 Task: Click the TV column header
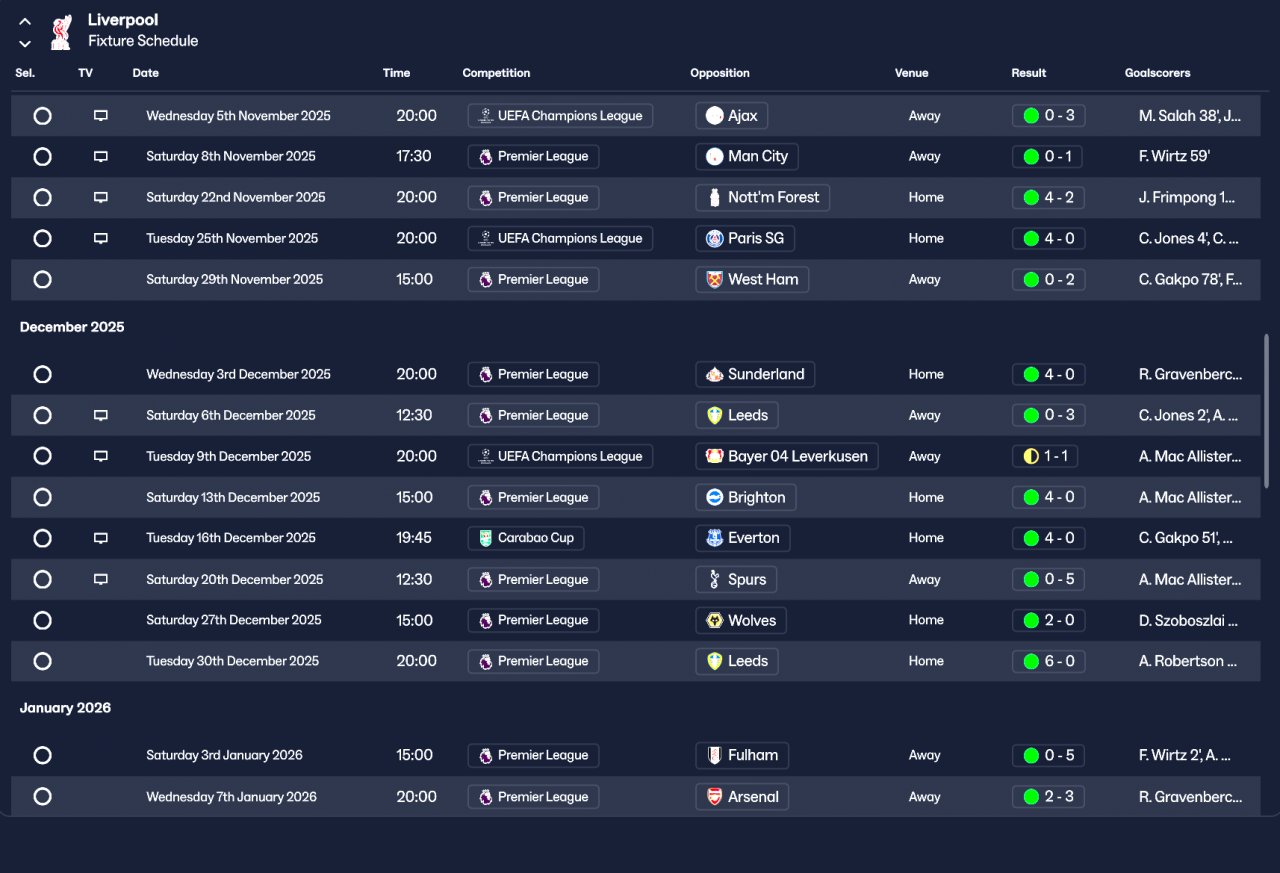[85, 73]
